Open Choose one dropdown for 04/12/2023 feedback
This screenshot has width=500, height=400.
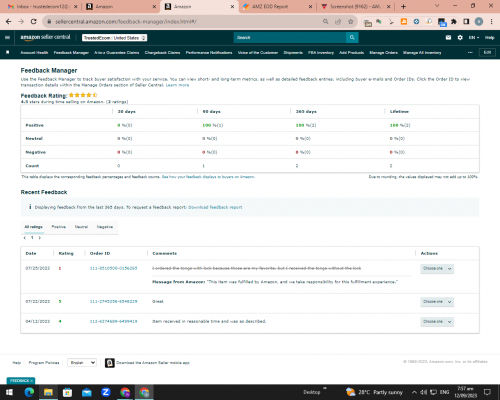click(x=437, y=322)
